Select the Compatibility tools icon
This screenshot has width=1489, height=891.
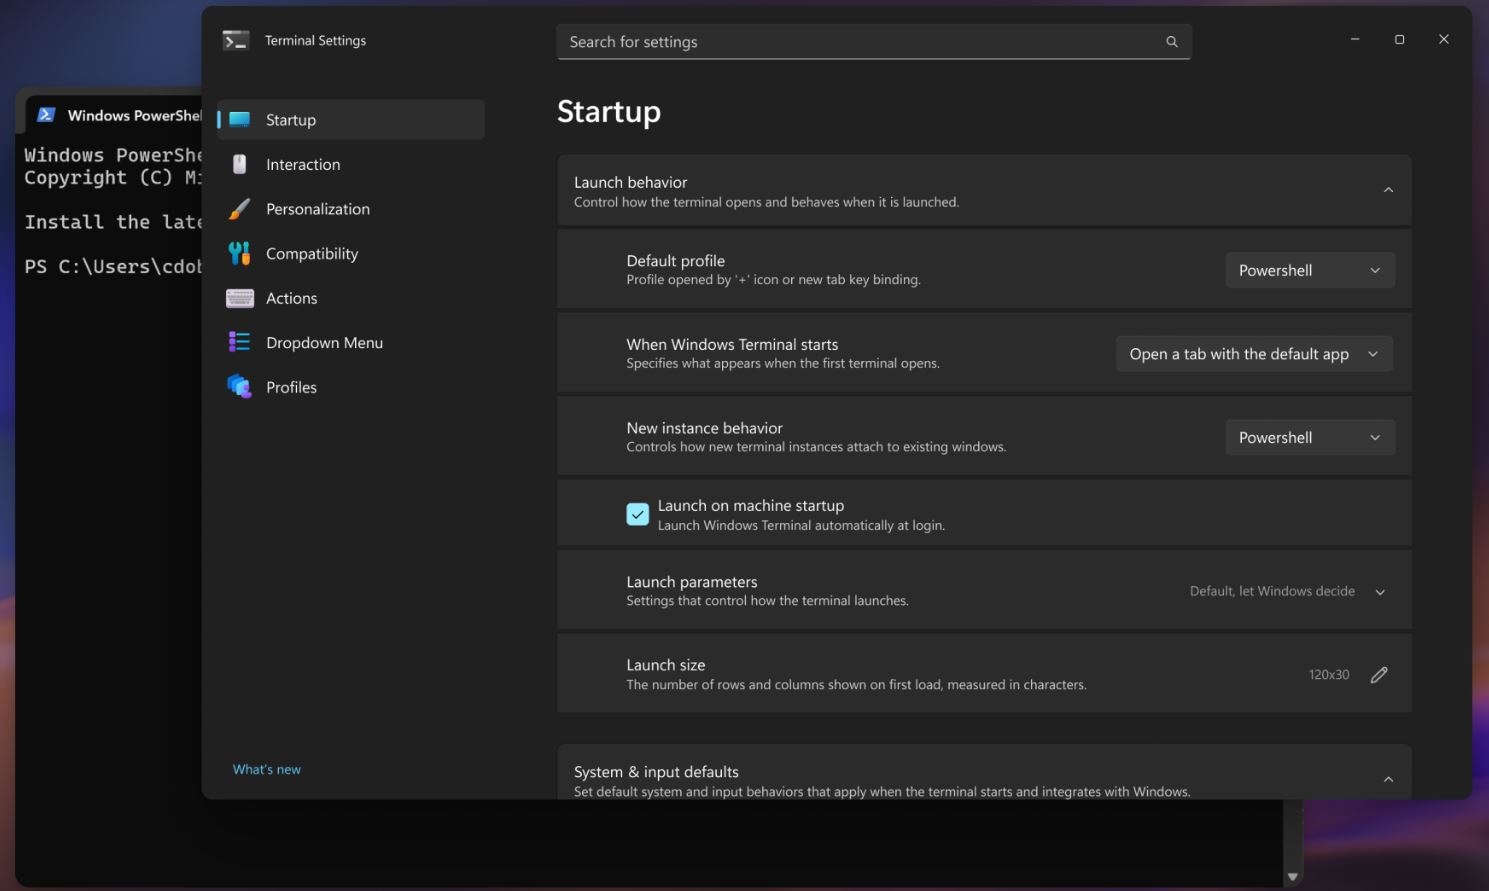click(239, 253)
